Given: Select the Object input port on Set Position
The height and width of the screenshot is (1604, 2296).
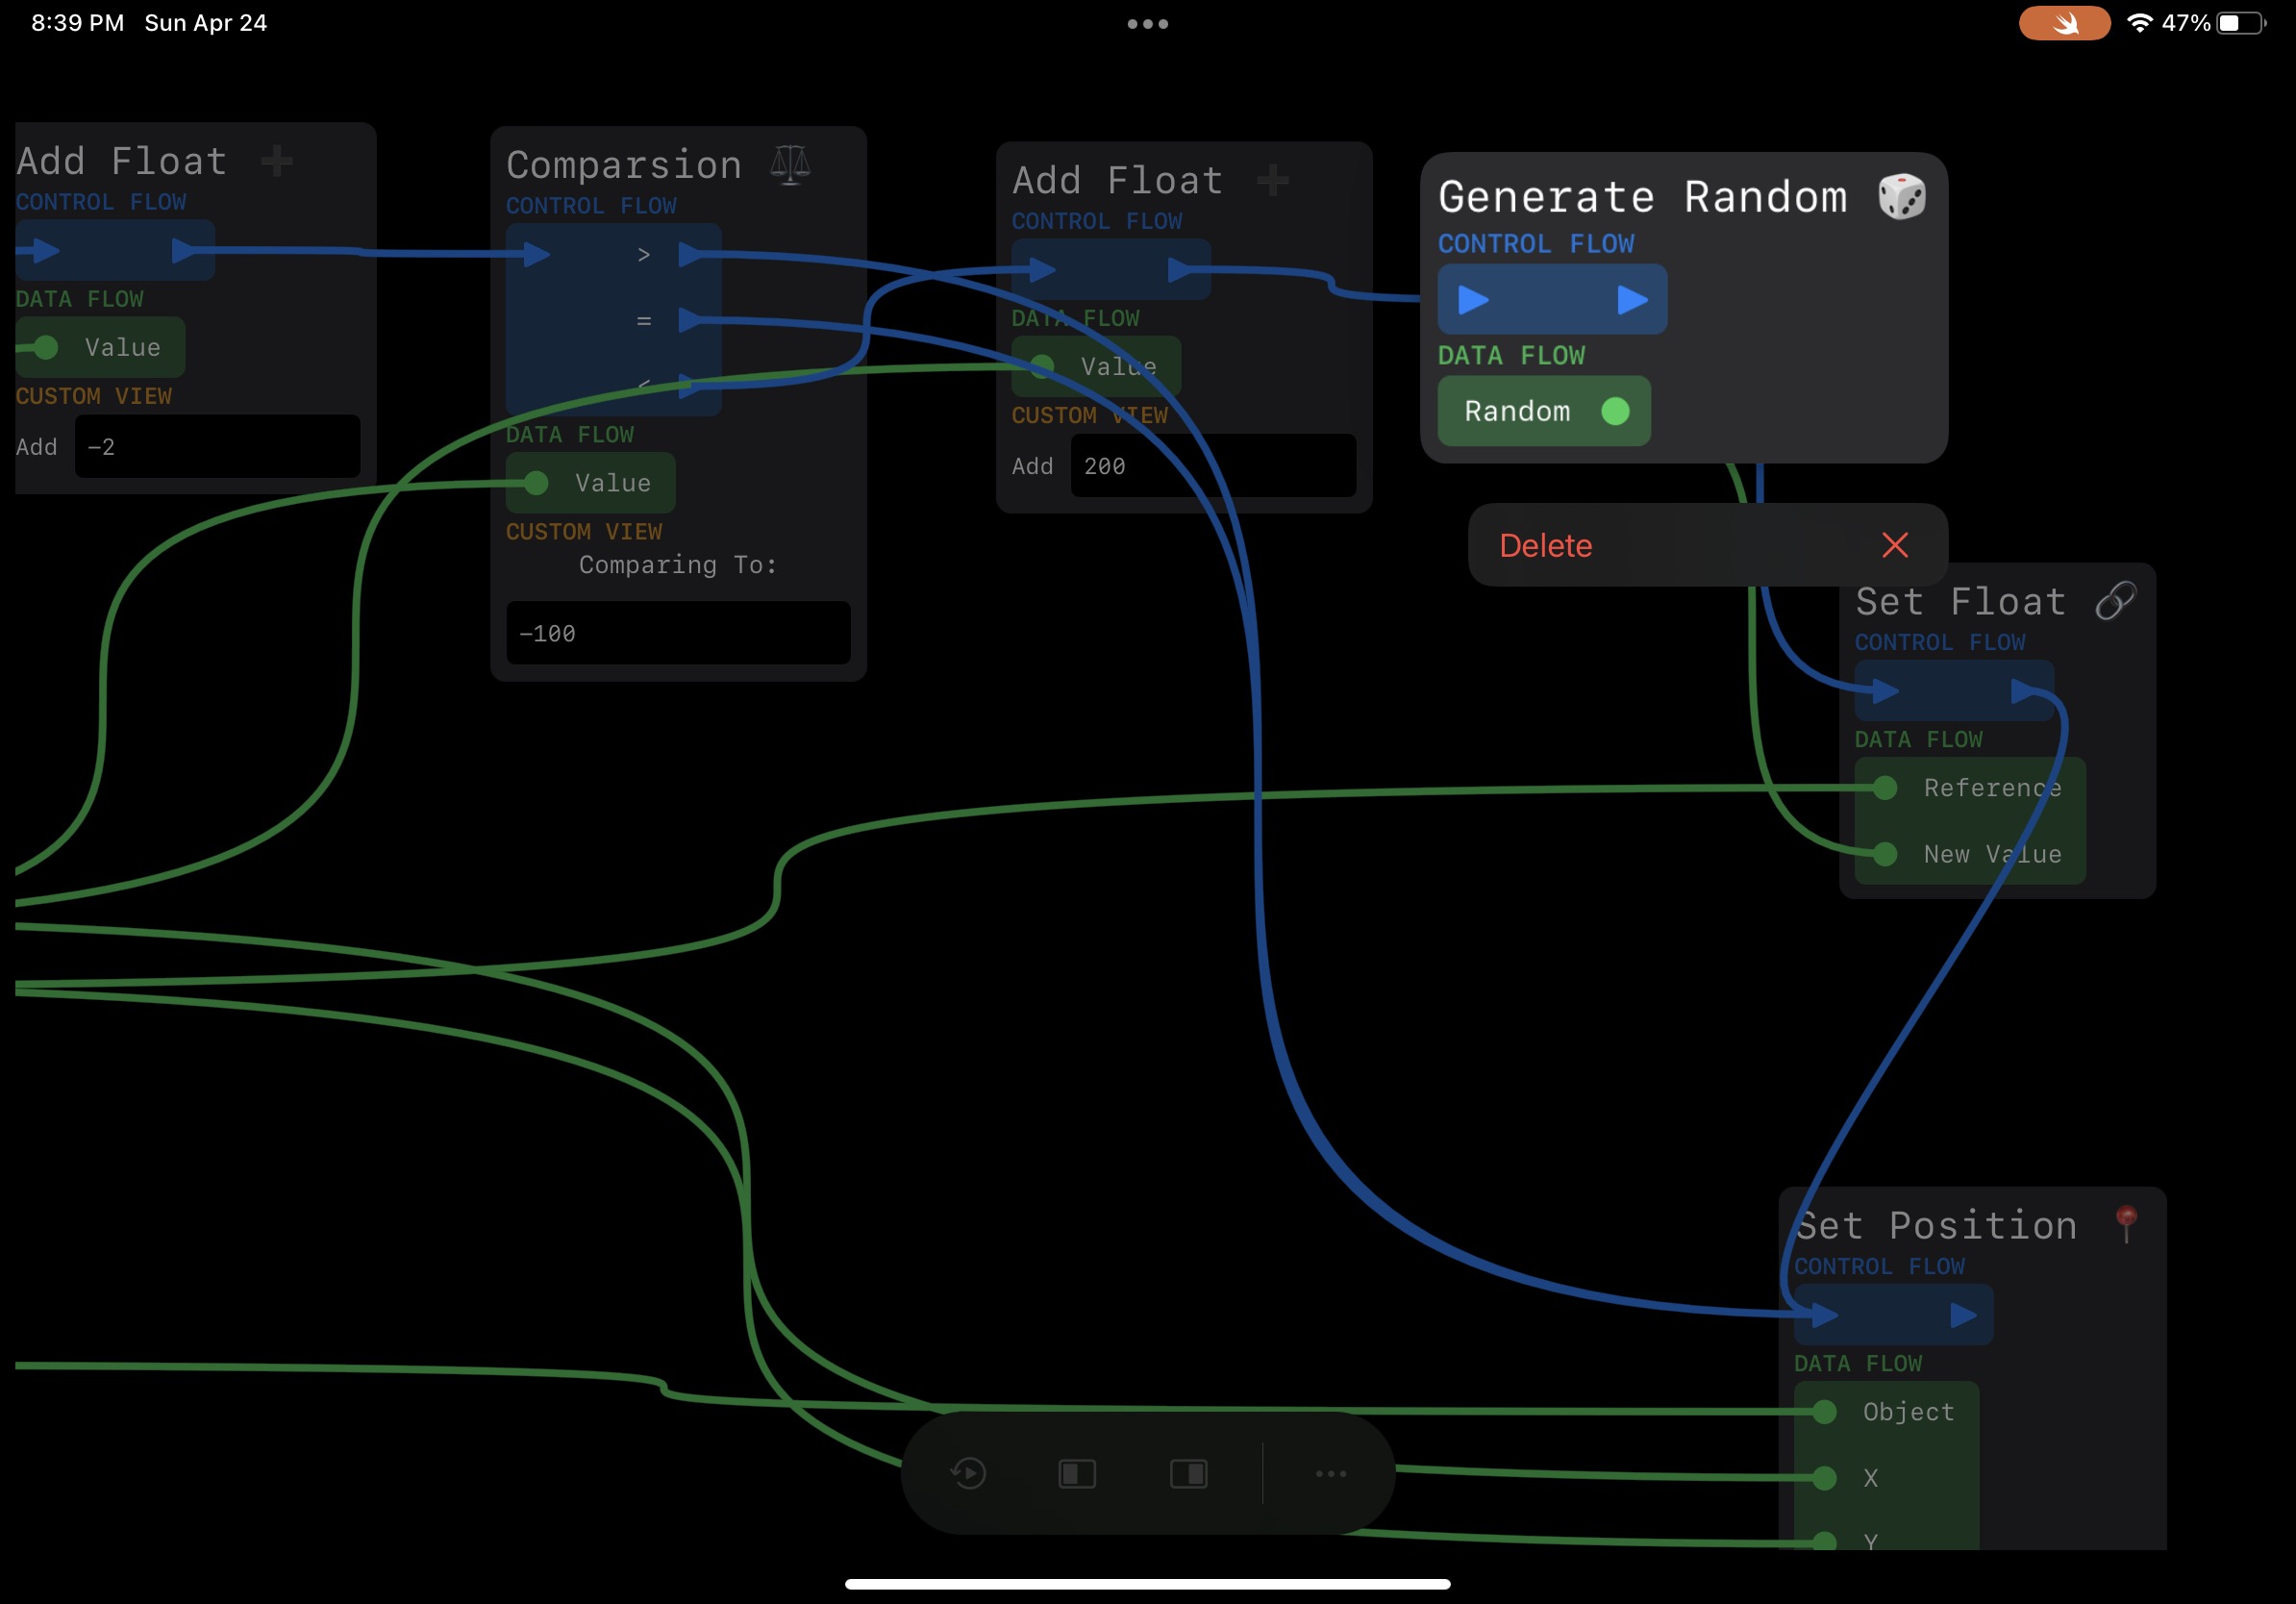Looking at the screenshot, I should (x=1825, y=1411).
